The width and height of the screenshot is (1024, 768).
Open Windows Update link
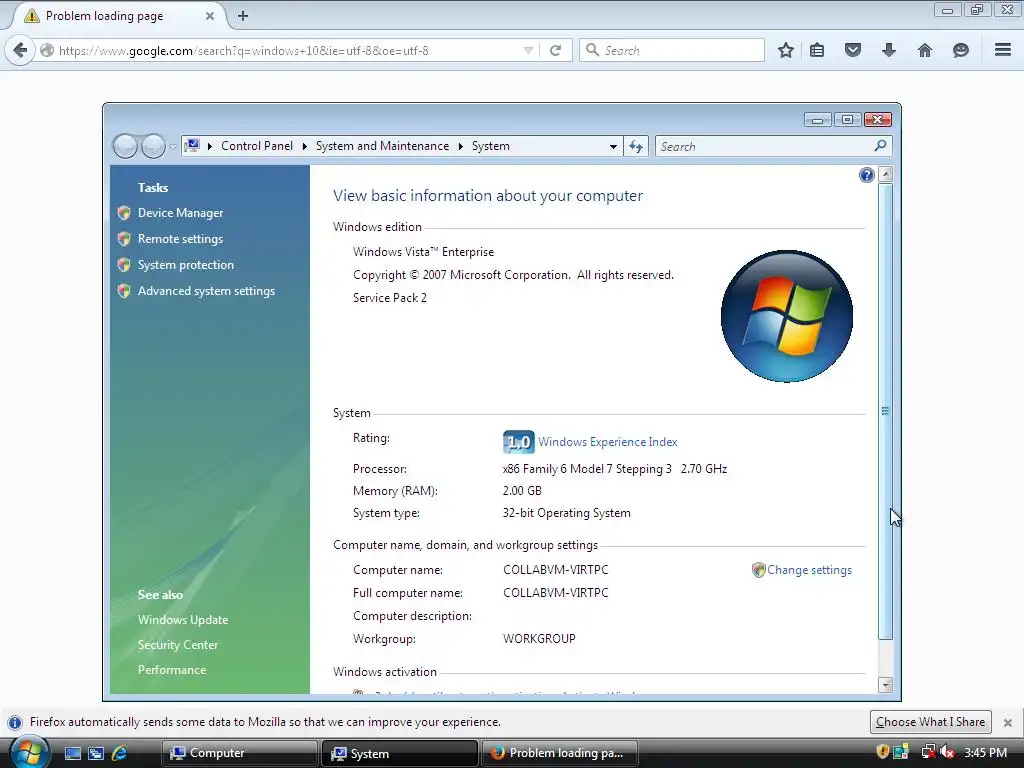point(183,620)
